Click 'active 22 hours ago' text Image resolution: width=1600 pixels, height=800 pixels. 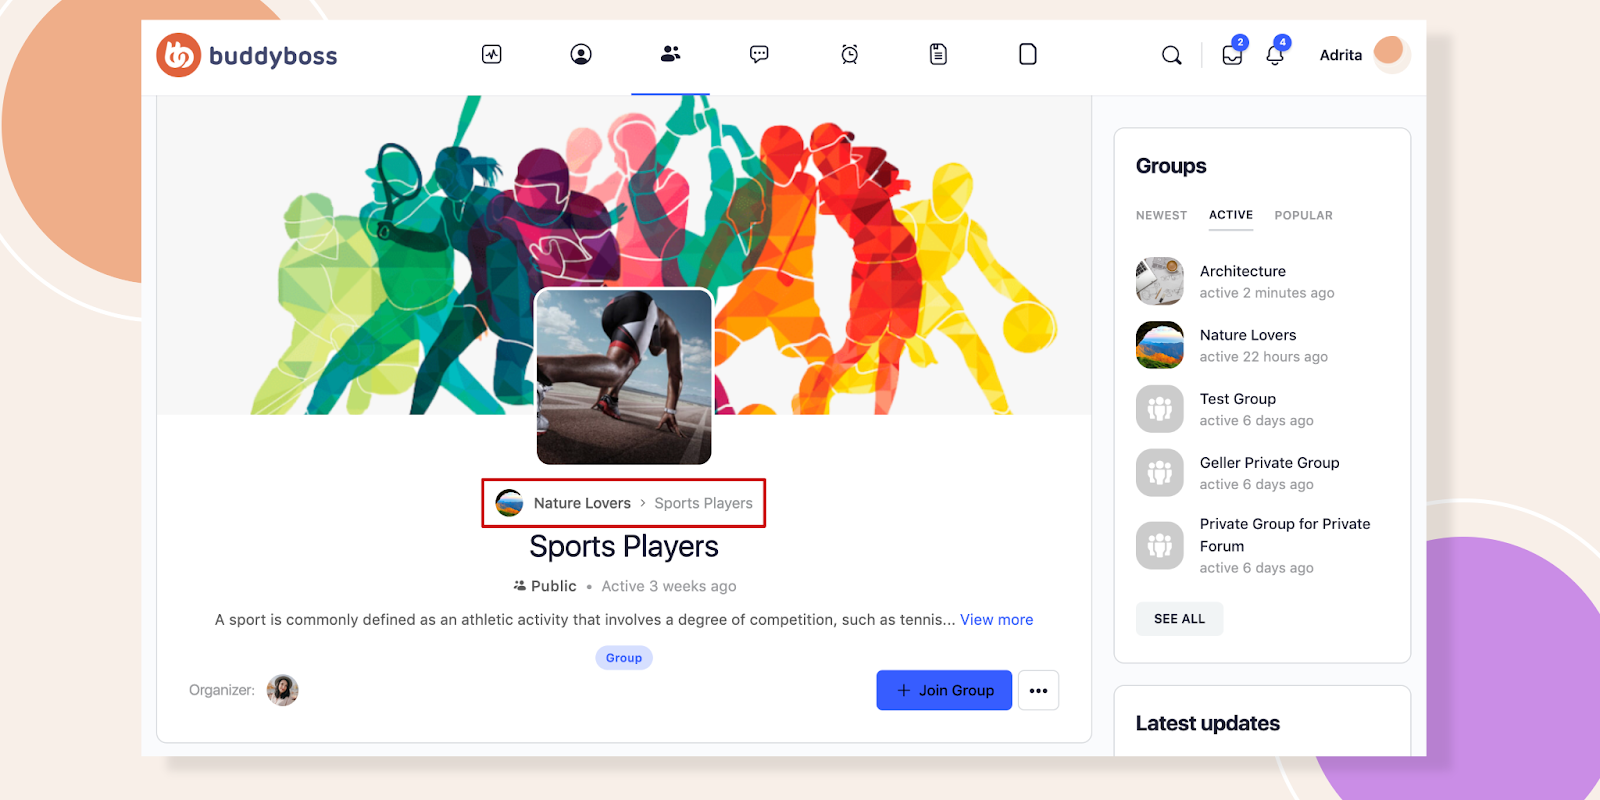pos(1264,357)
